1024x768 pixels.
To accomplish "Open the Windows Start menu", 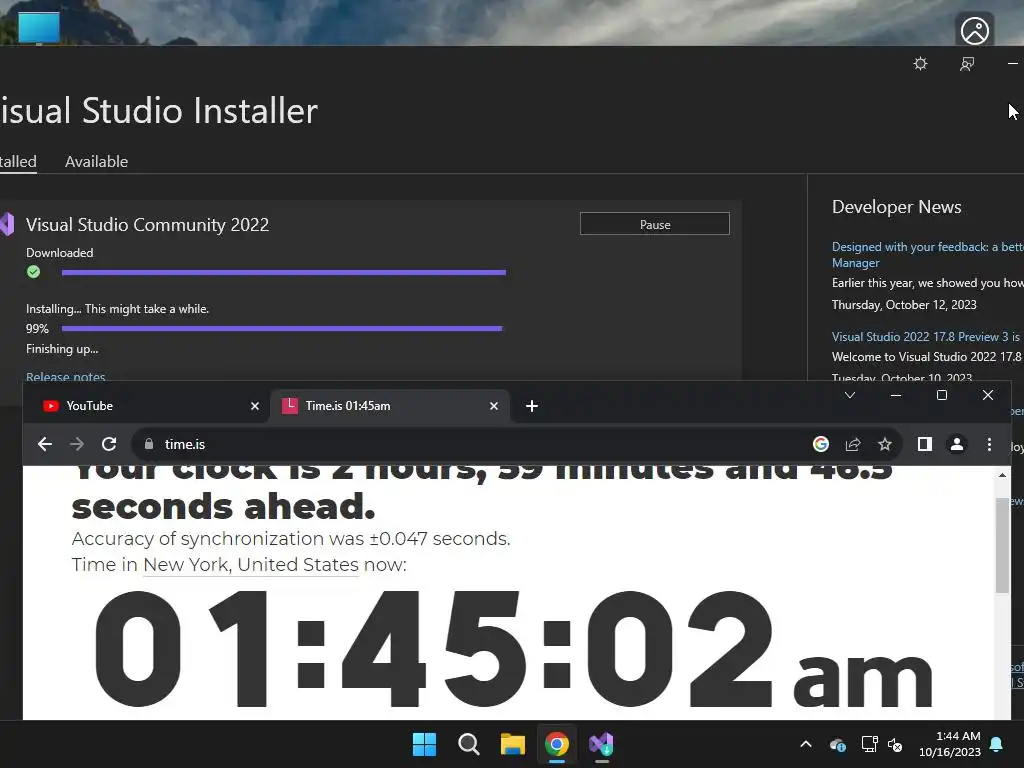I will pos(424,744).
